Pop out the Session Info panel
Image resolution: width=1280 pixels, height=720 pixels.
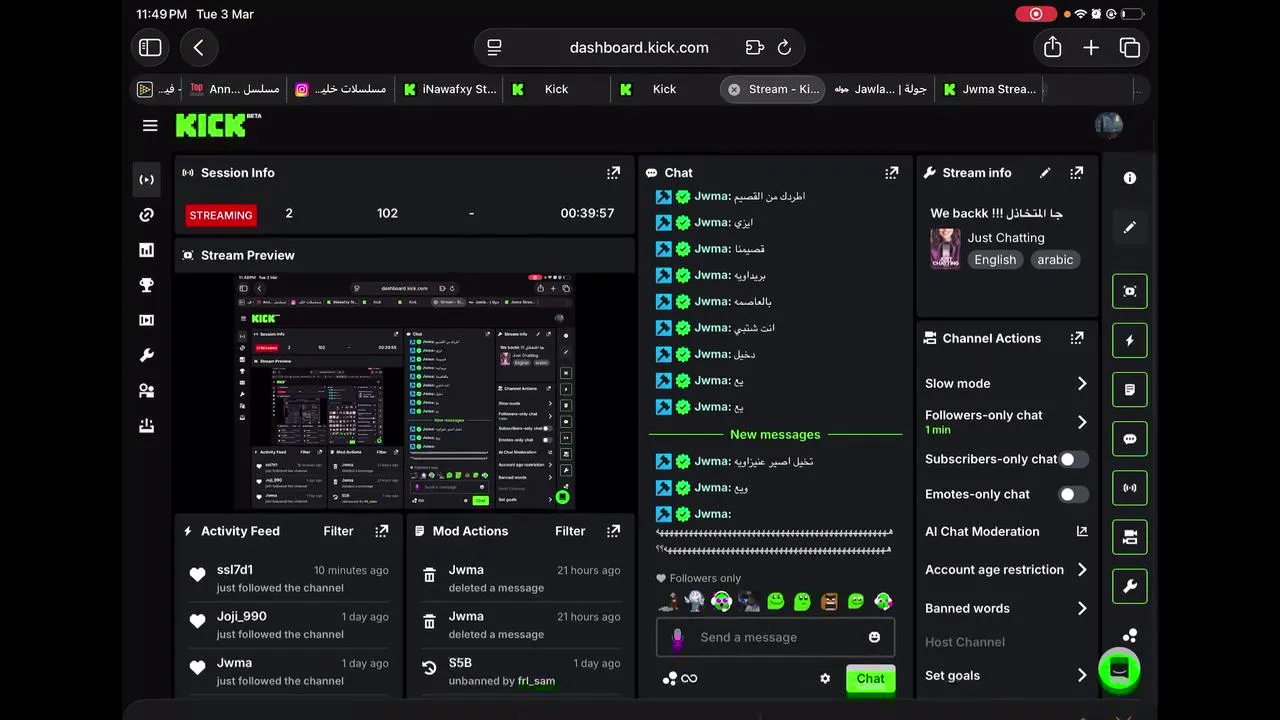613,173
